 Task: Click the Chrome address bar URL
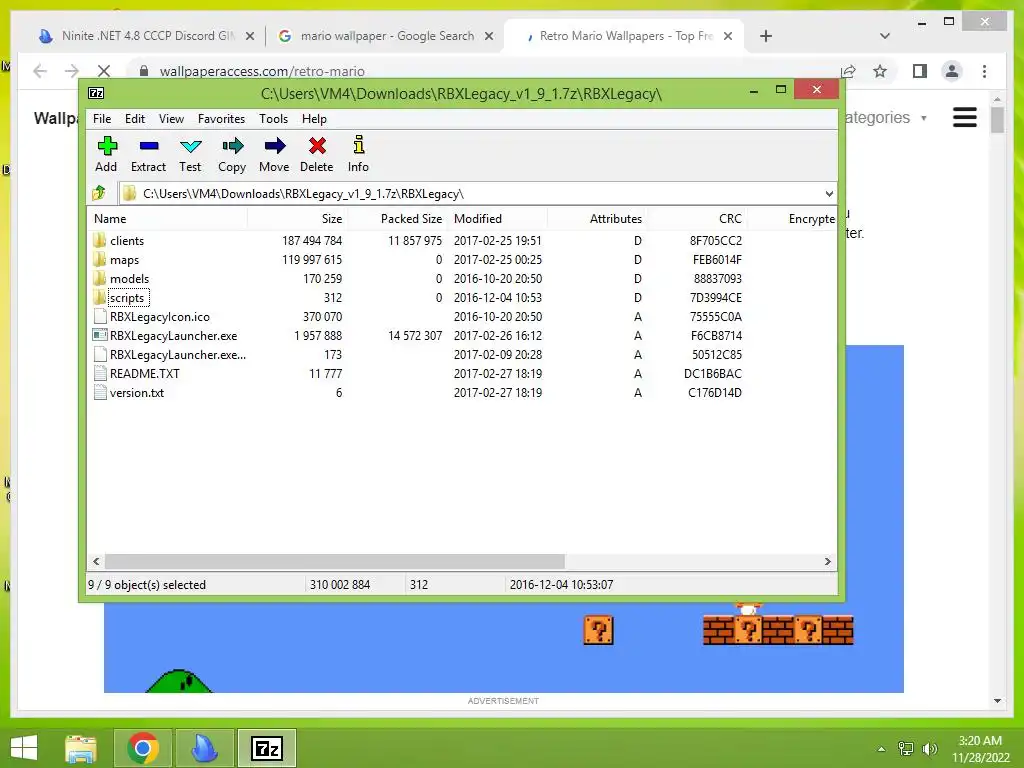tap(262, 71)
